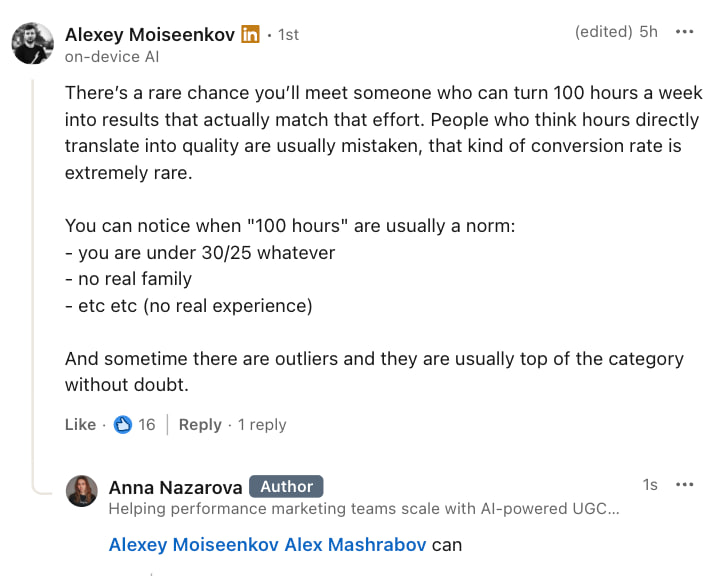This screenshot has width=708, height=576.
Task: Open the three-dot menu on Anna's reply
Action: pos(684,485)
